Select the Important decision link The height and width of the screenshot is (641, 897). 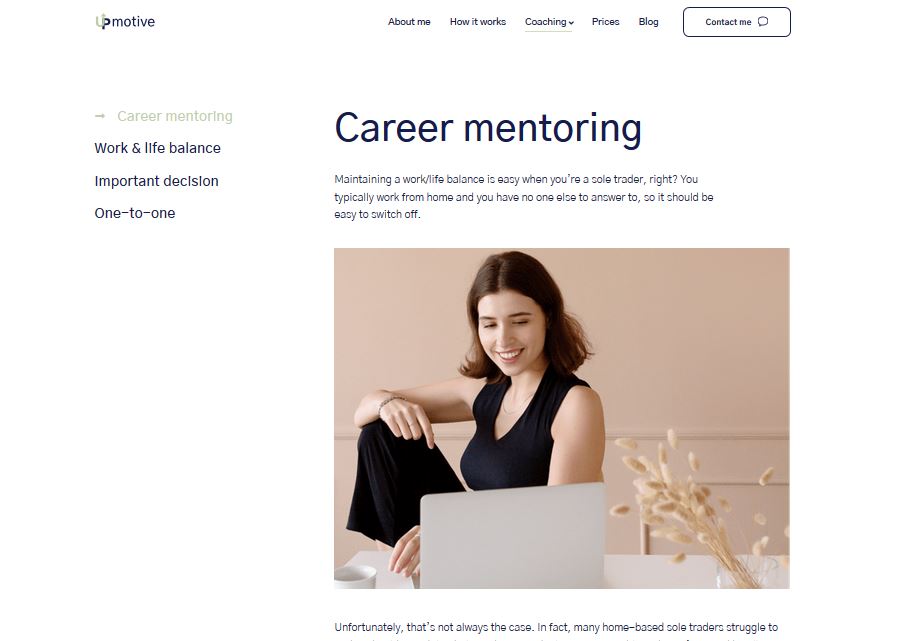click(156, 181)
